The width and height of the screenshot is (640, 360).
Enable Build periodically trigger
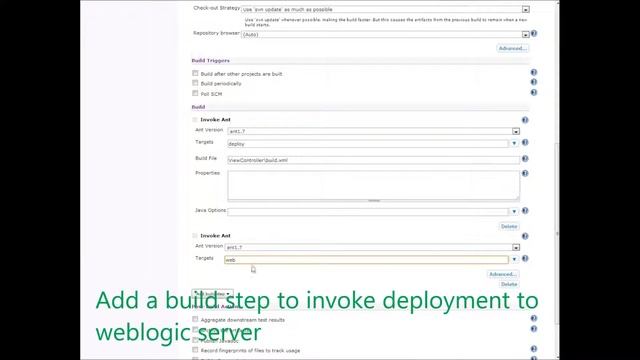pyautogui.click(x=195, y=83)
